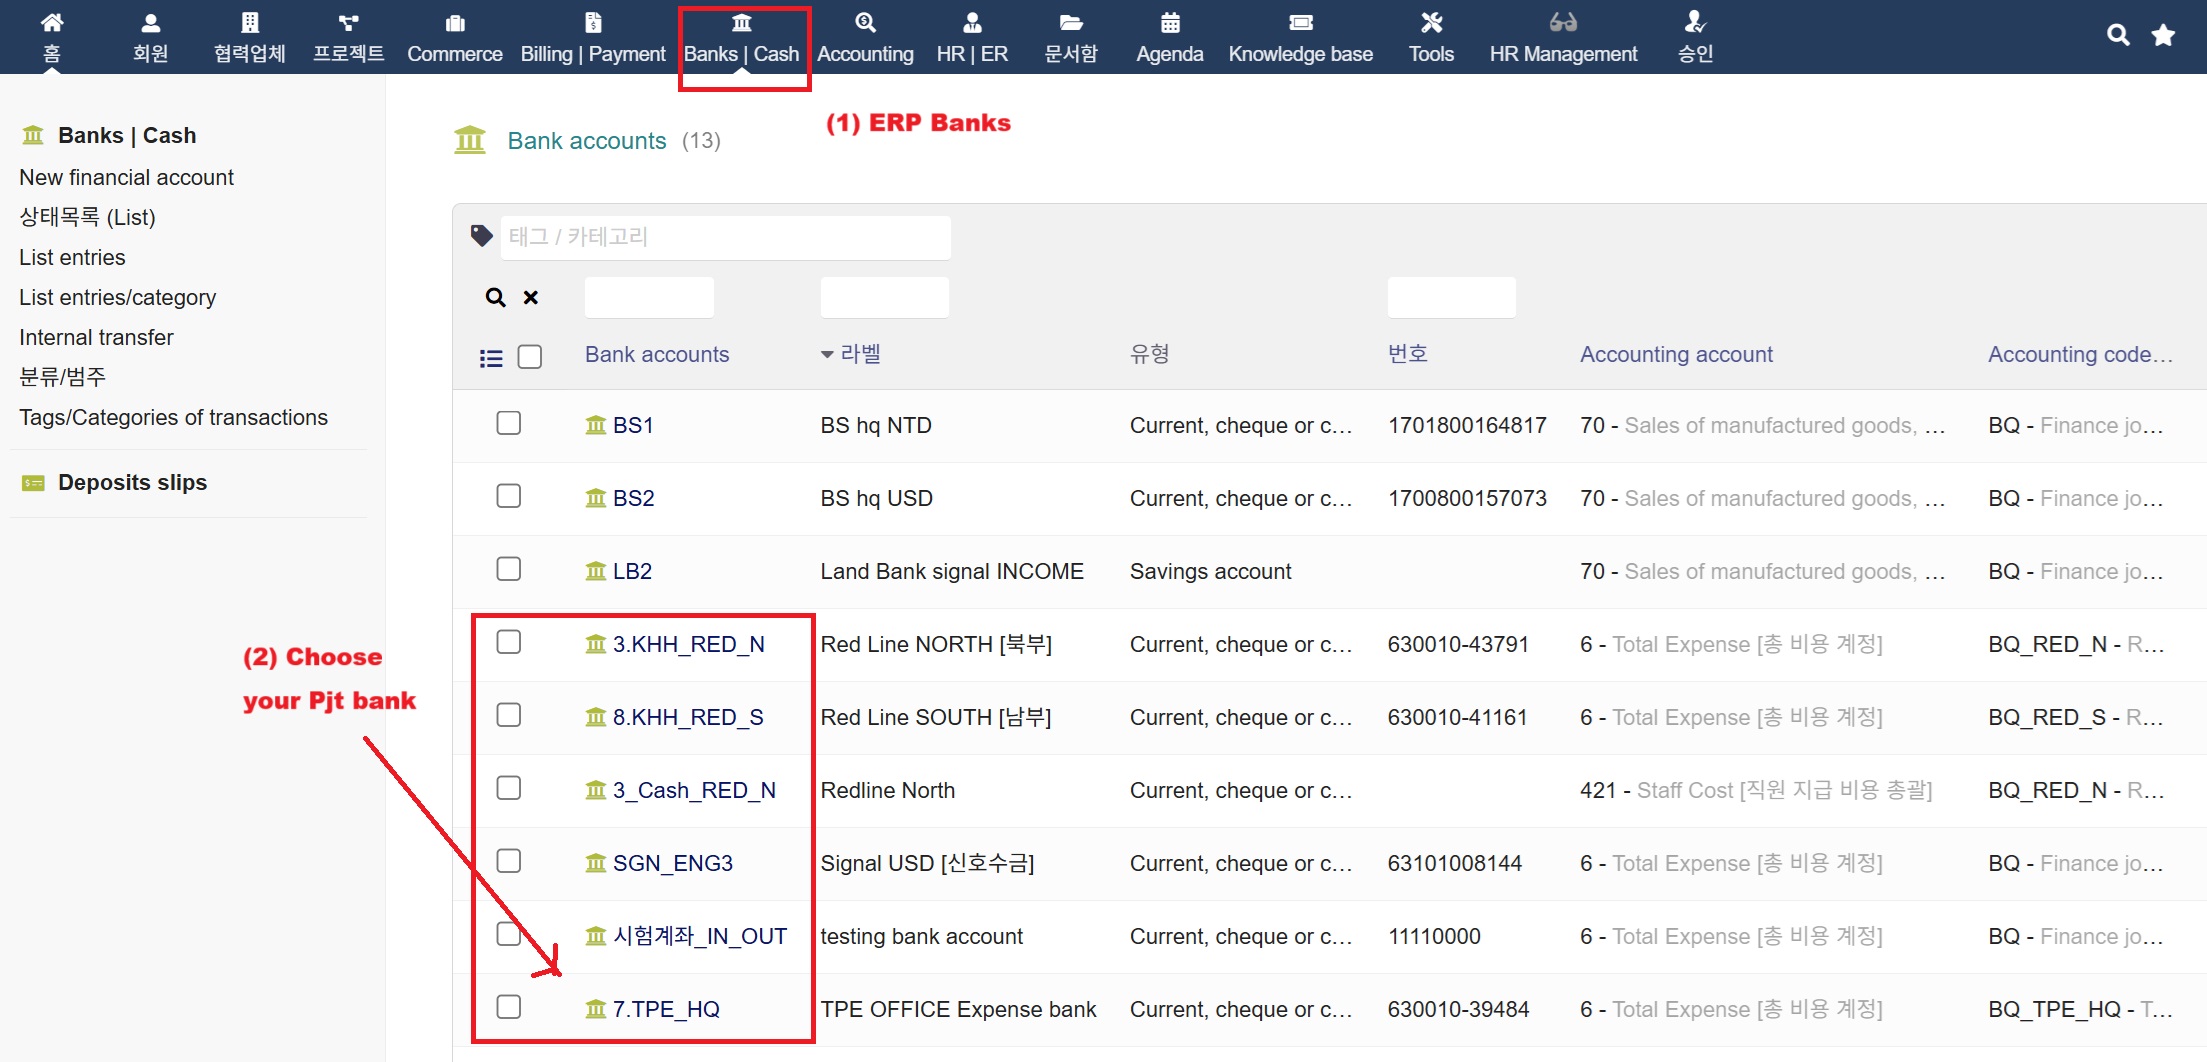Open the Accounting menu
Viewport: 2207px width, 1062px height.
[x=865, y=38]
